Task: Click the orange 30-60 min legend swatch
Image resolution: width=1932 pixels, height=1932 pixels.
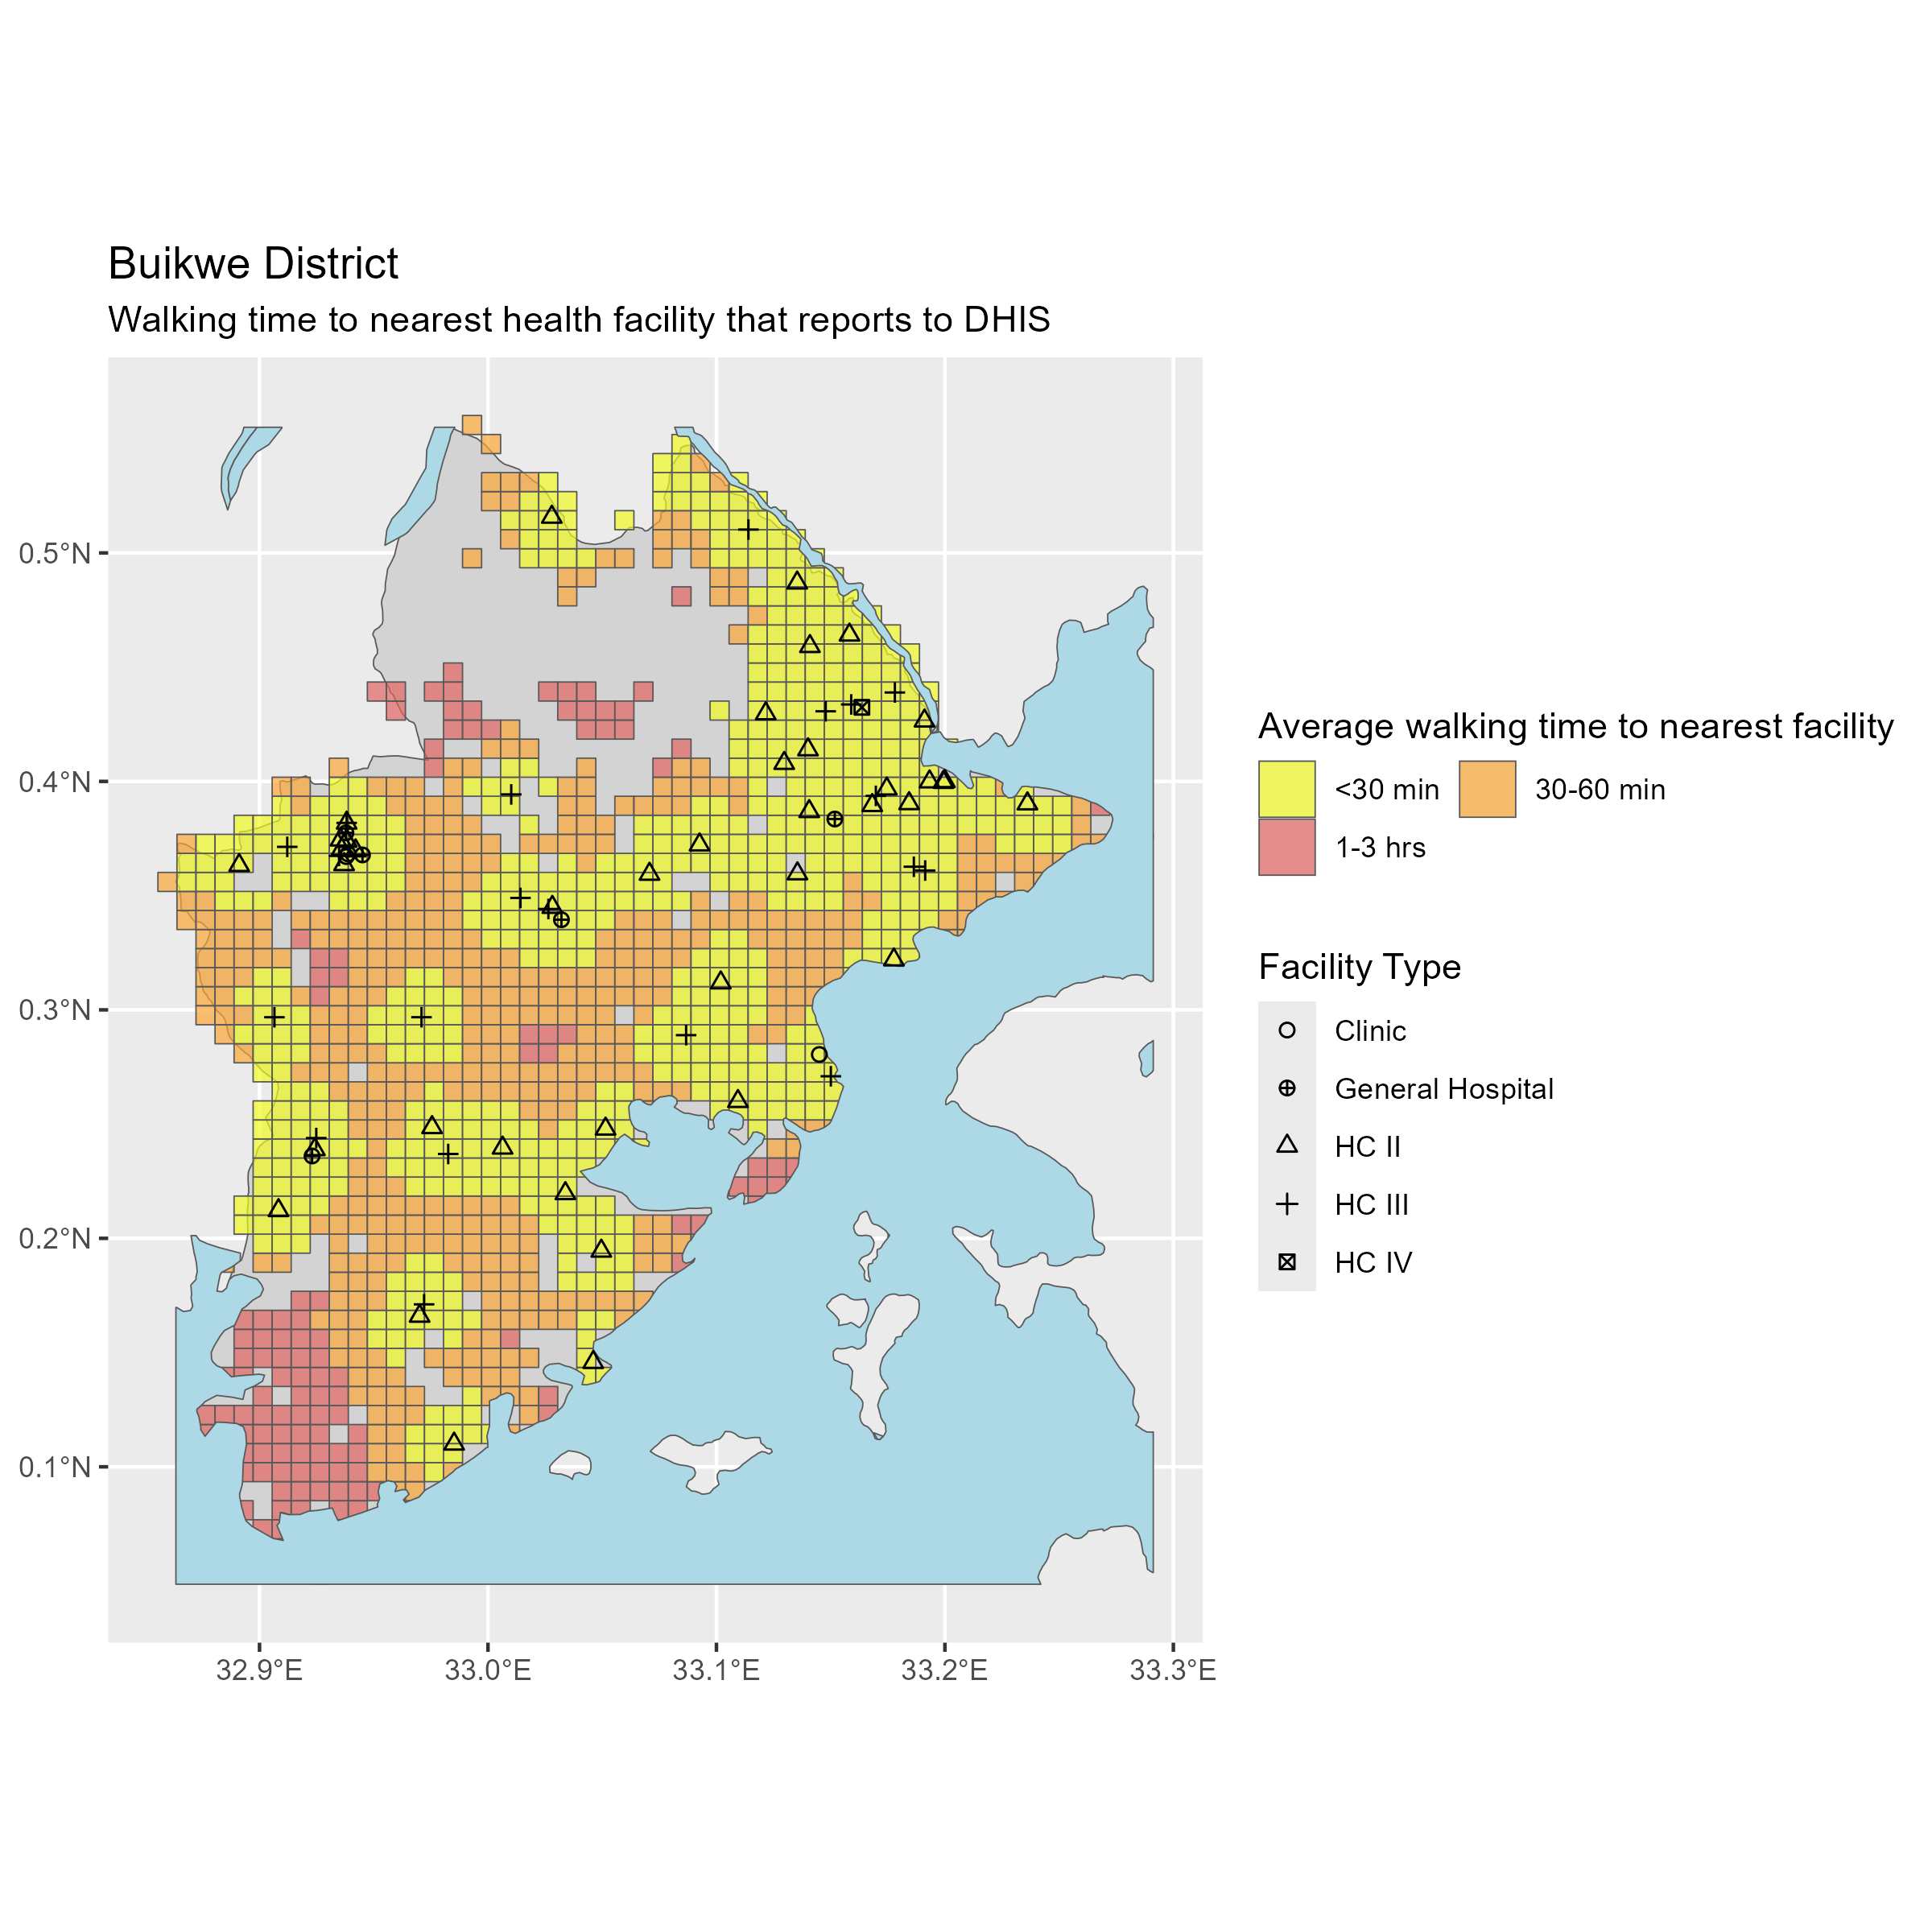Action: coord(1487,789)
